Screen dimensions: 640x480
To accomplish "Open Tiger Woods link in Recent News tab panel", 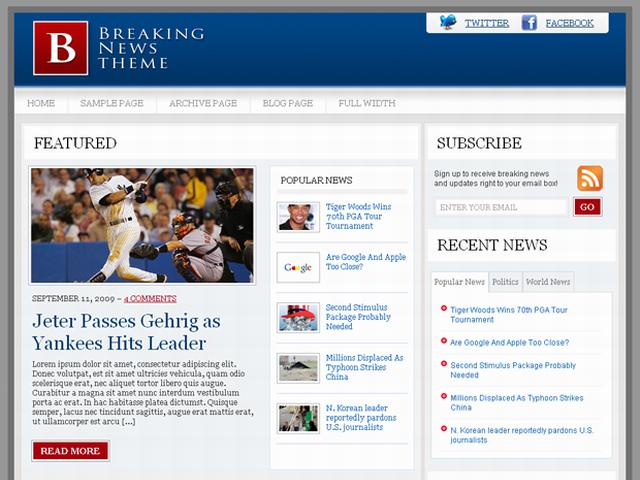I will pyautogui.click(x=509, y=315).
